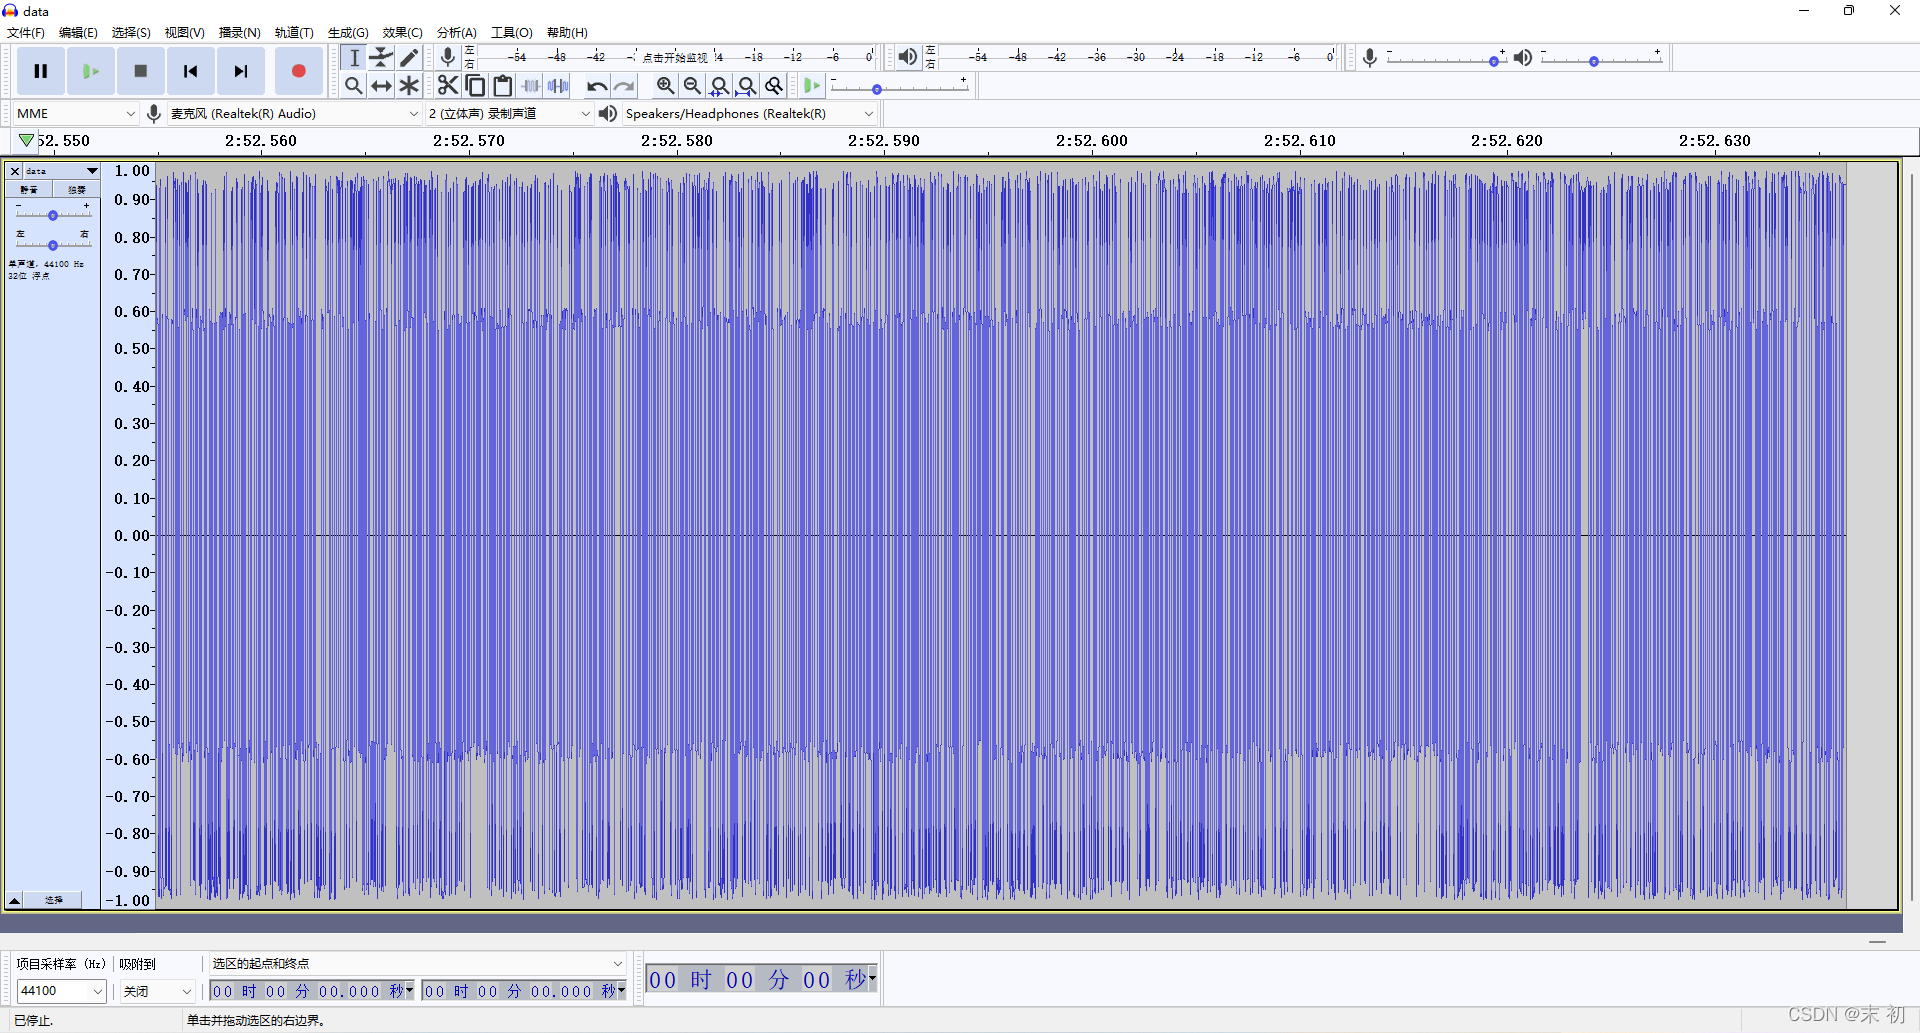Click the 2:52.600 mark on timeline ruler
The width and height of the screenshot is (1920, 1033).
coord(1091,141)
